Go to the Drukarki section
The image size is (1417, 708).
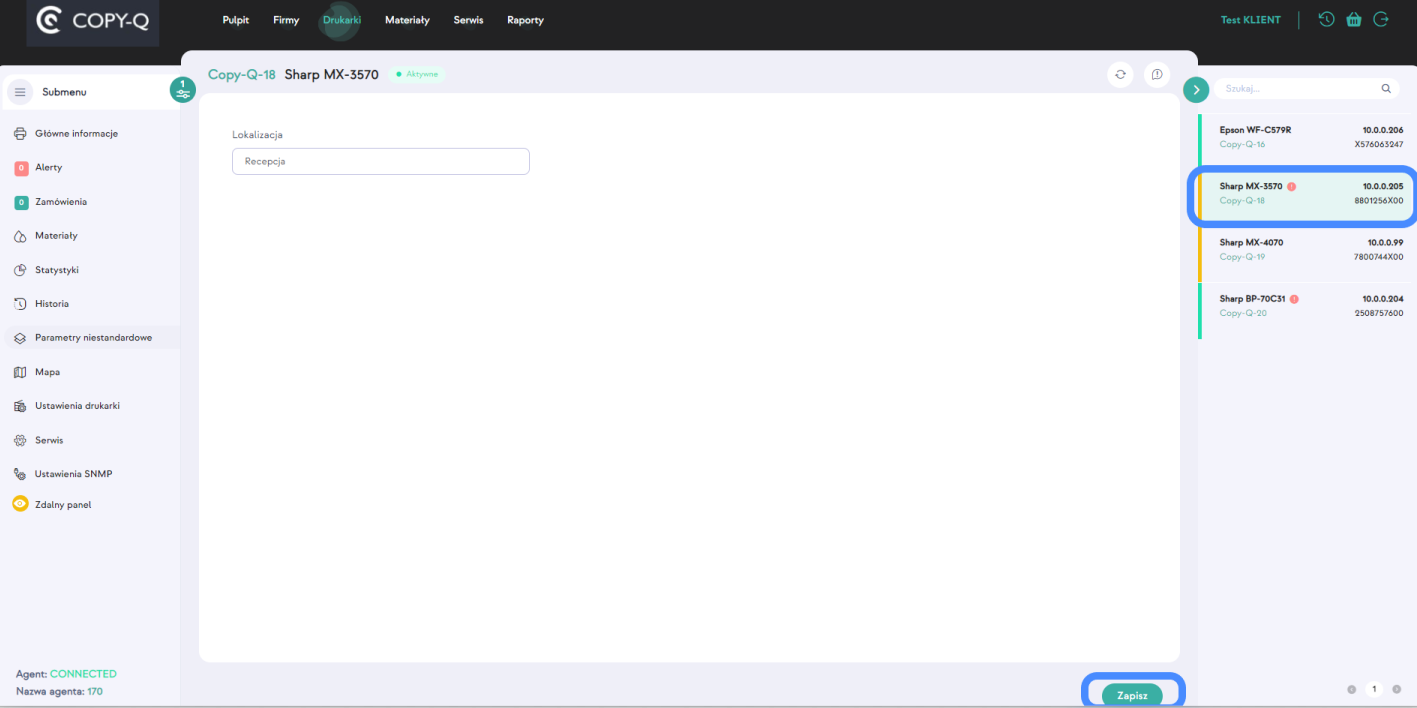[x=341, y=20]
